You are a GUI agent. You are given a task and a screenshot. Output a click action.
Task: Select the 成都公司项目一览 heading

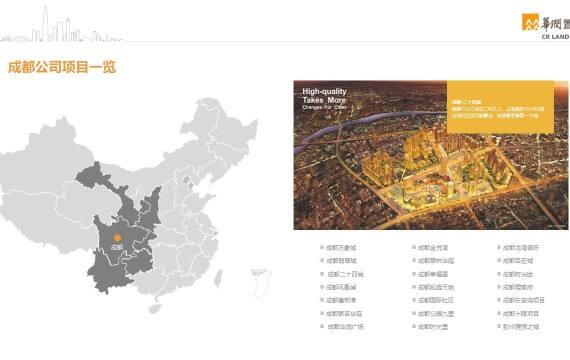(62, 67)
